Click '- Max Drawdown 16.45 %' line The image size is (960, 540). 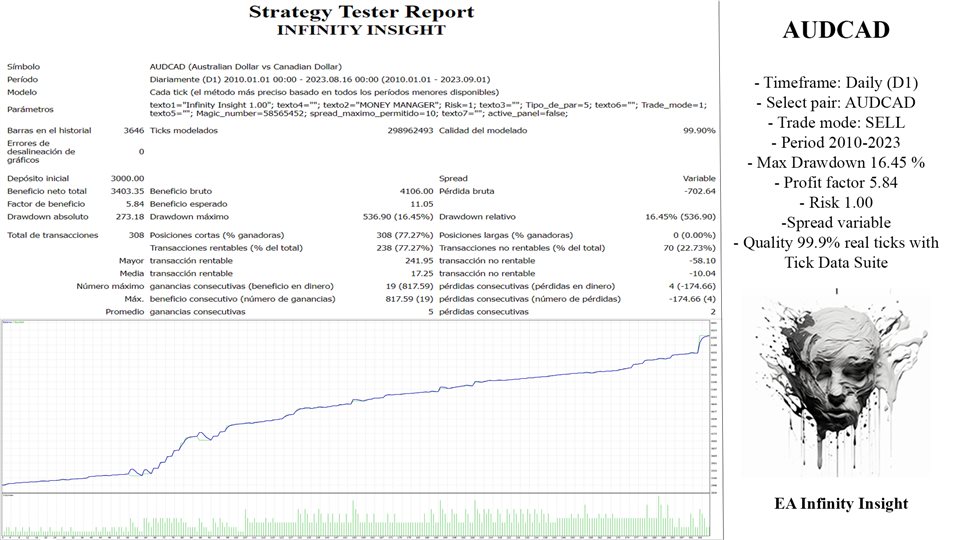(x=836, y=162)
